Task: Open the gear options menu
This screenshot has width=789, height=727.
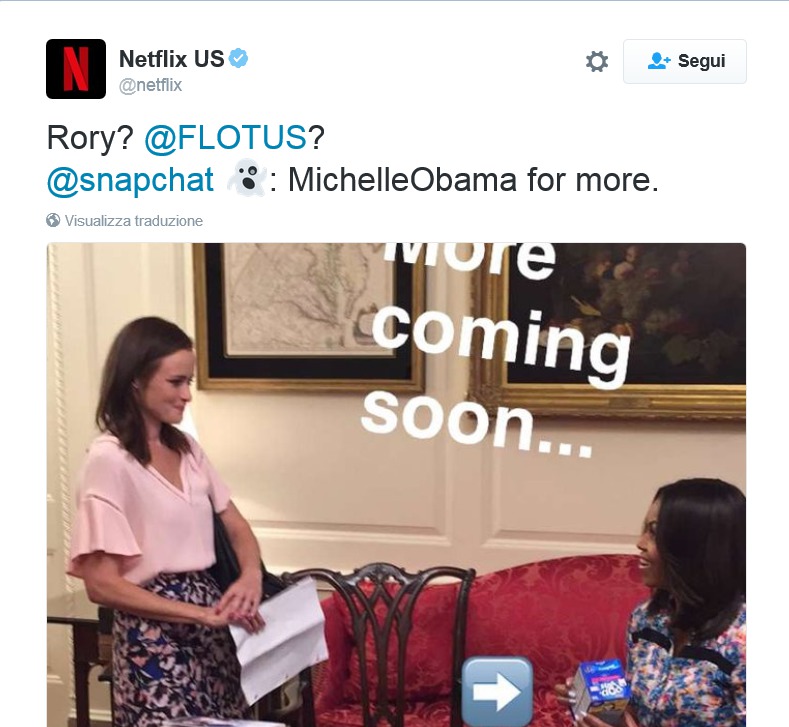Action: [x=597, y=61]
